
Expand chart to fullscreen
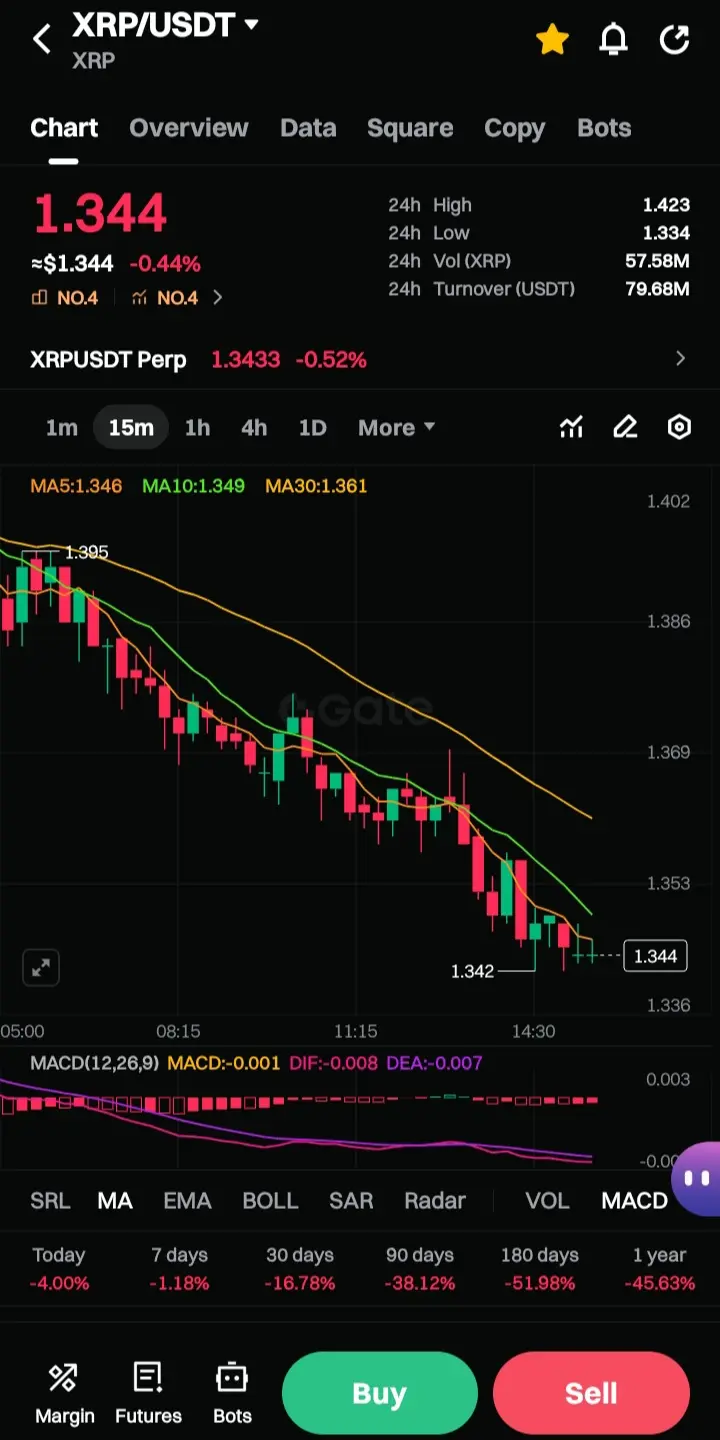[41, 967]
